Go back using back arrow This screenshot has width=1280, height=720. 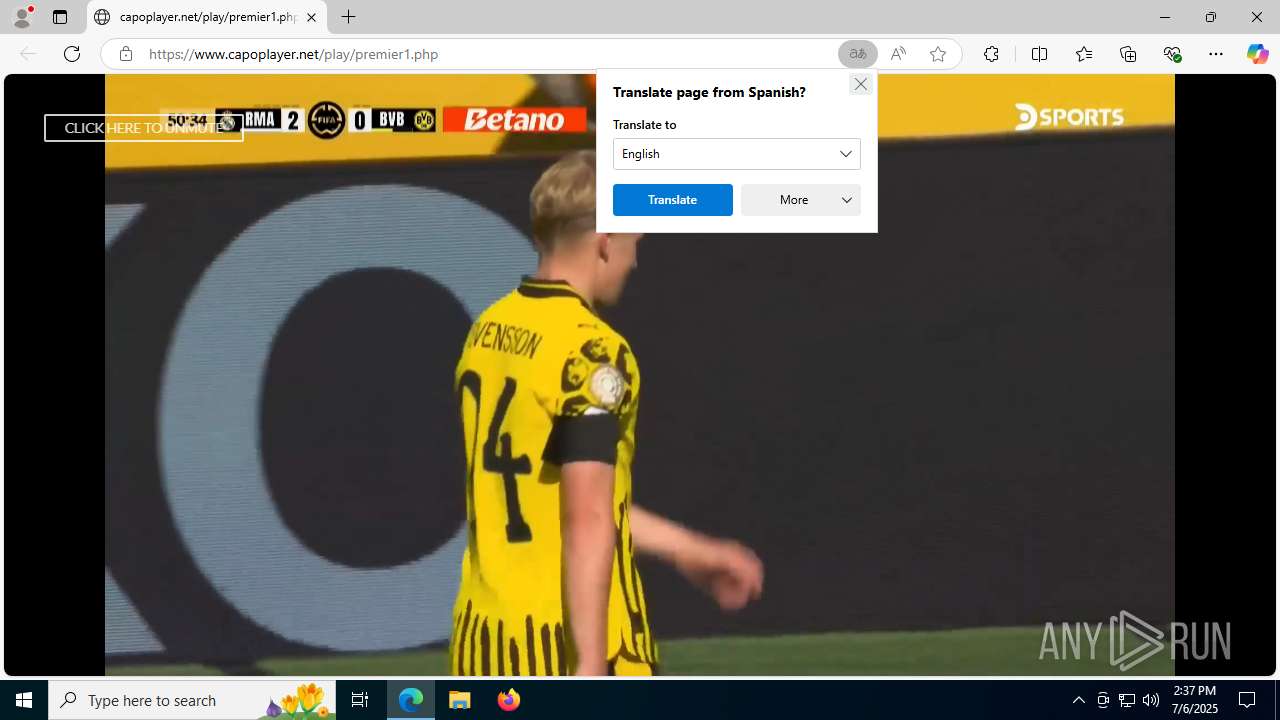28,54
